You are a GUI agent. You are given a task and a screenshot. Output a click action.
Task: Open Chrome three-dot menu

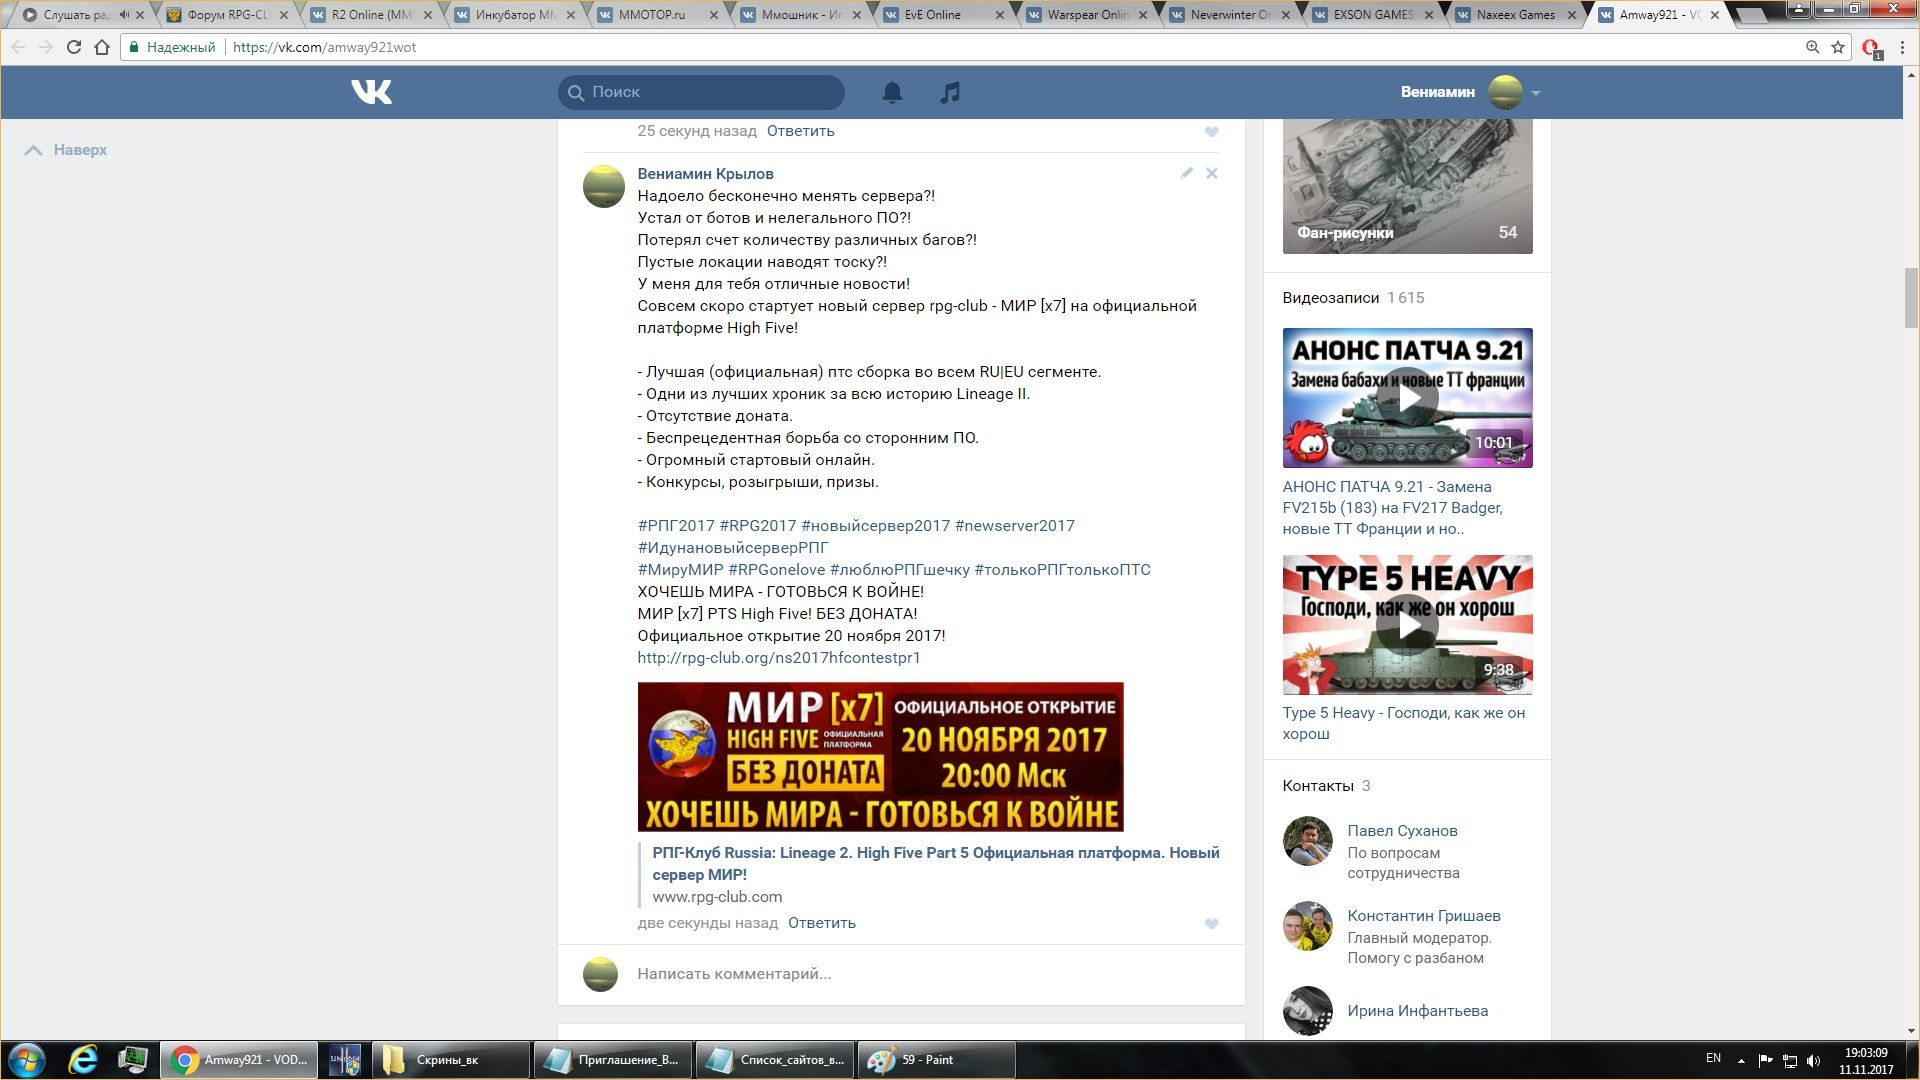(x=1902, y=47)
